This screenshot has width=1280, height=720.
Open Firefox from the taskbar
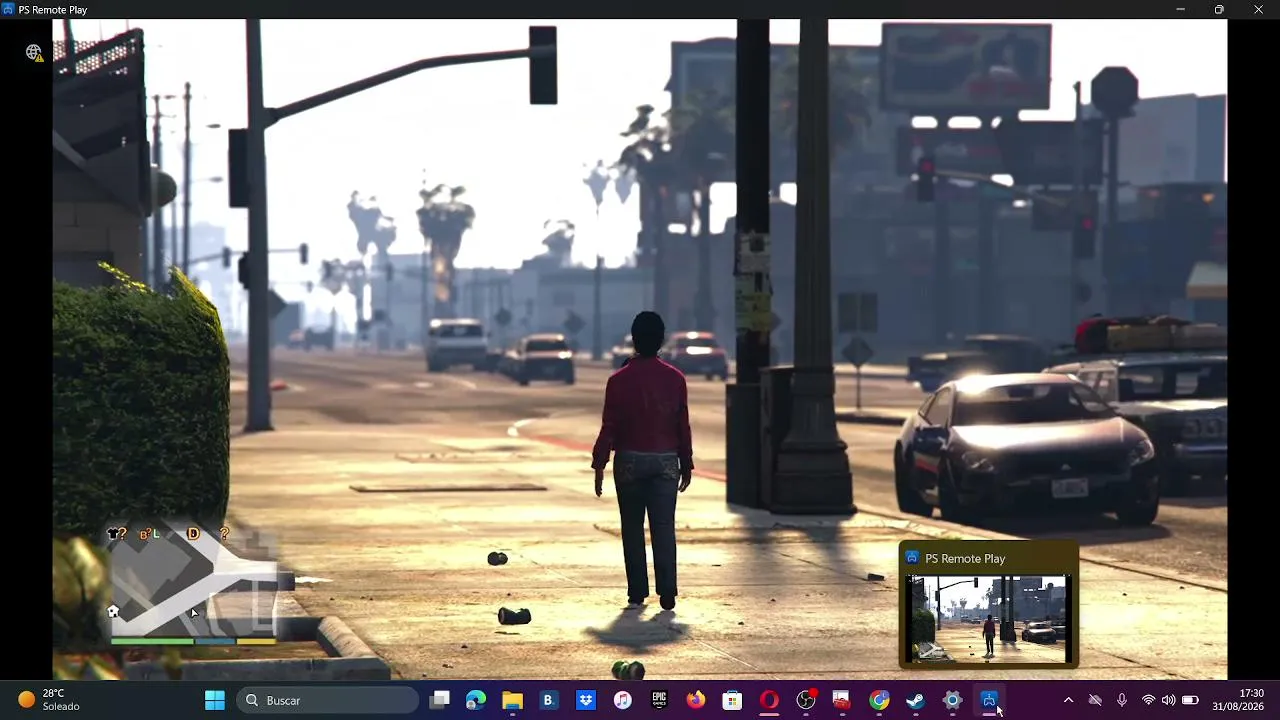(x=696, y=700)
